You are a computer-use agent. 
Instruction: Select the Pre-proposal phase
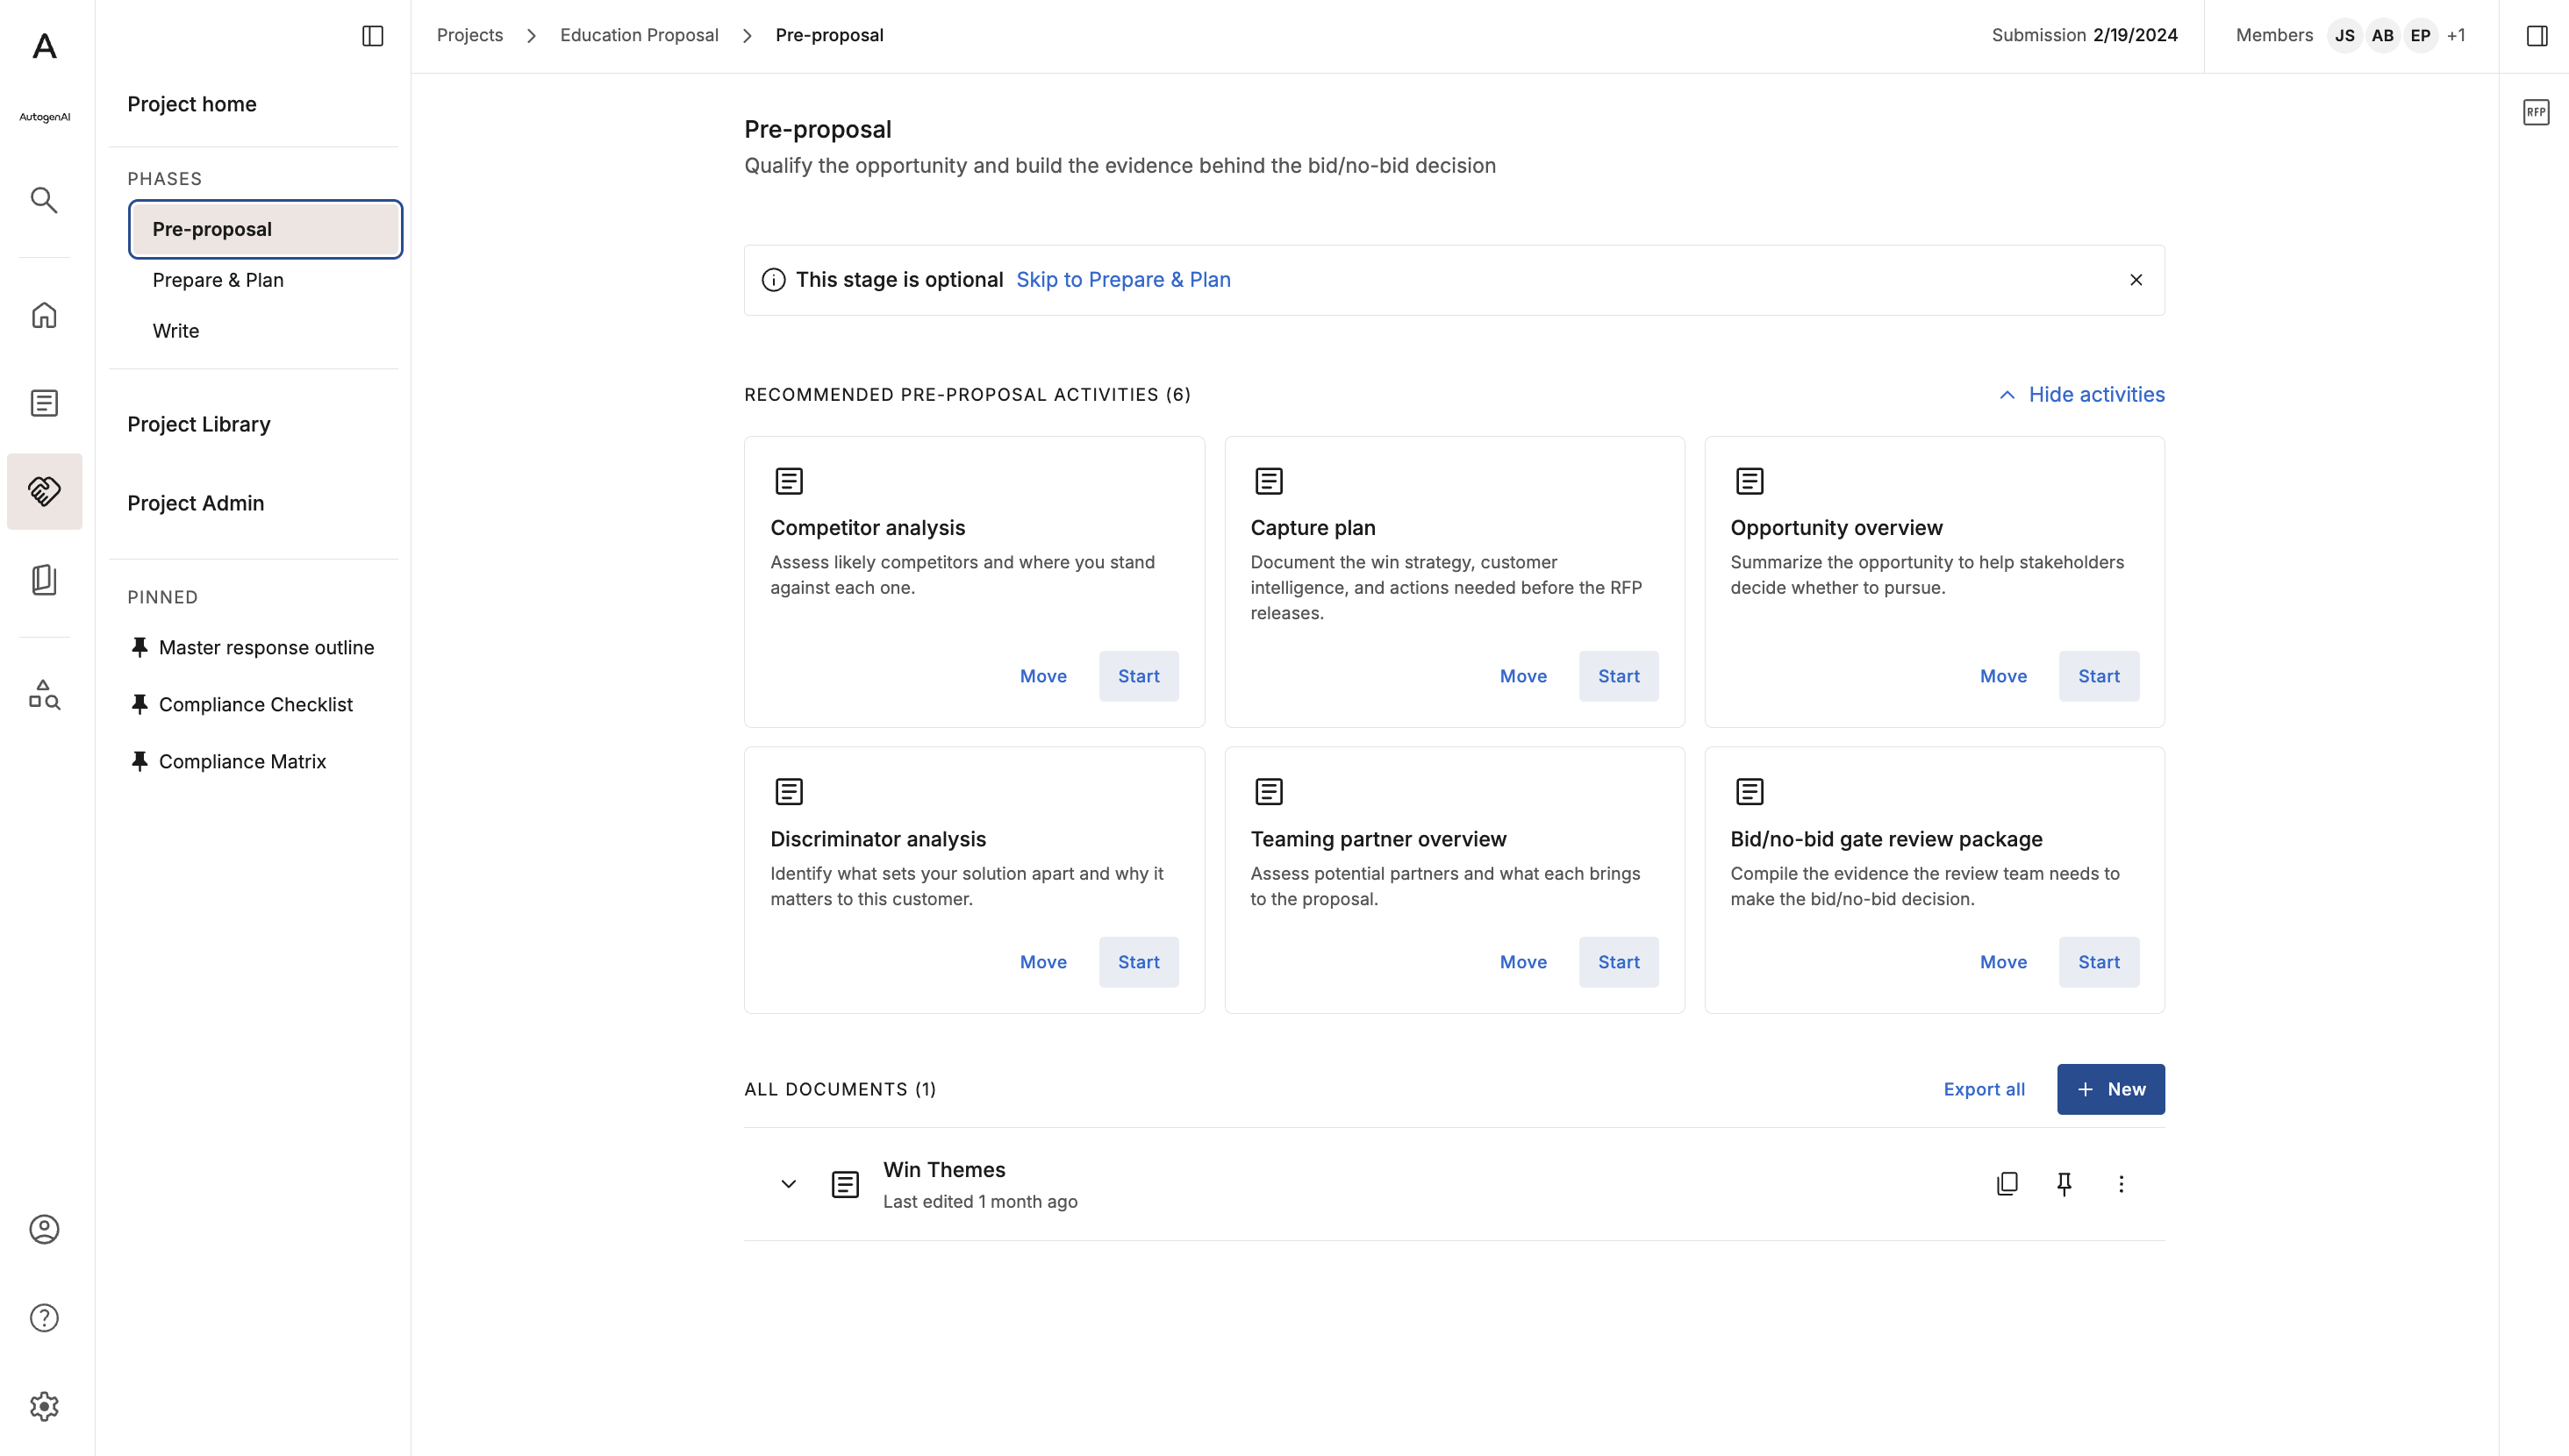pyautogui.click(x=265, y=229)
